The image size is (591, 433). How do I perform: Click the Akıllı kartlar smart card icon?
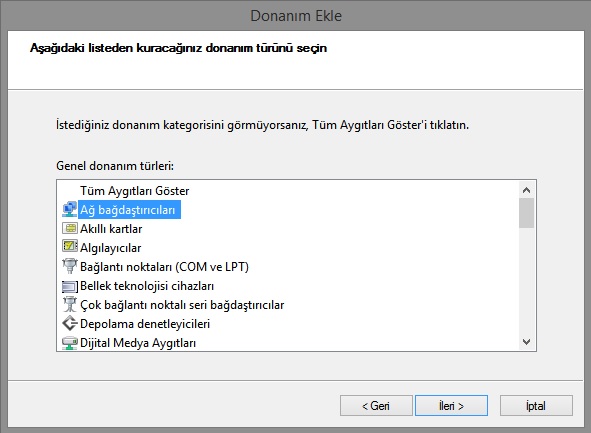pyautogui.click(x=69, y=228)
